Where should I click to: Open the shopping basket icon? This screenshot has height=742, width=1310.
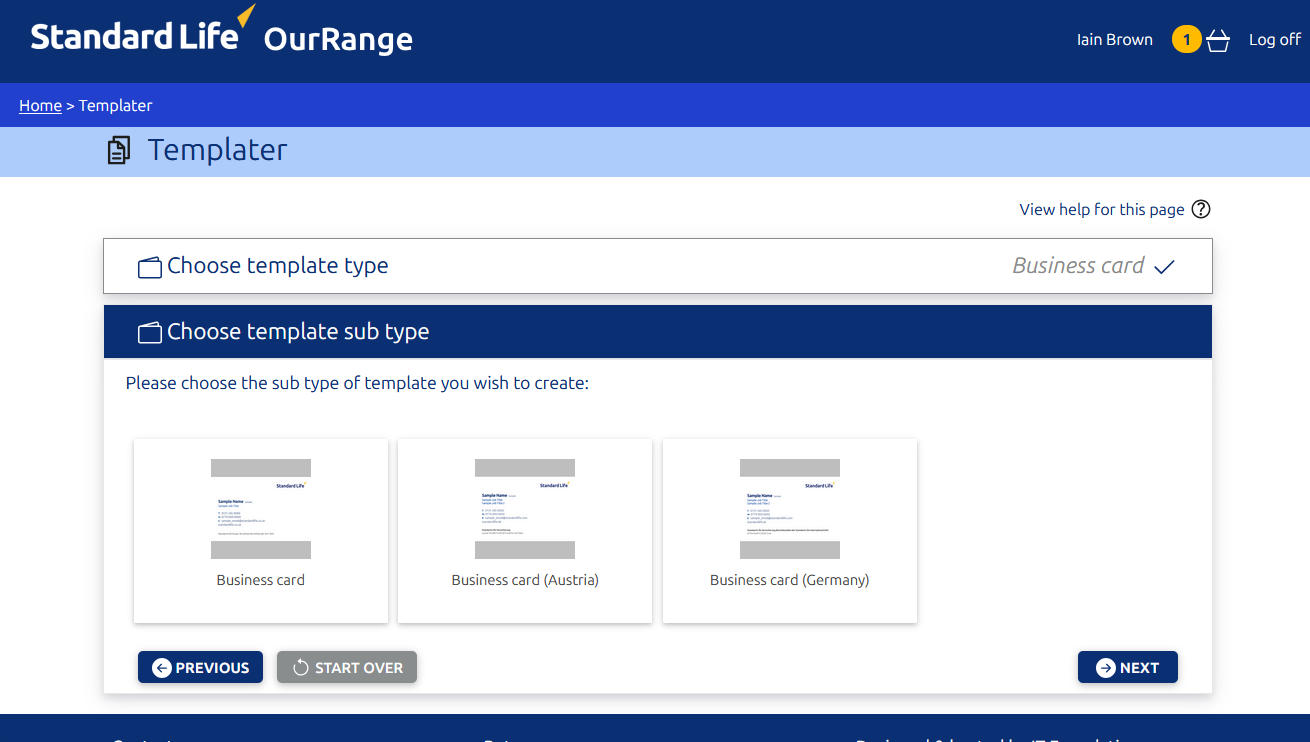click(x=1217, y=41)
